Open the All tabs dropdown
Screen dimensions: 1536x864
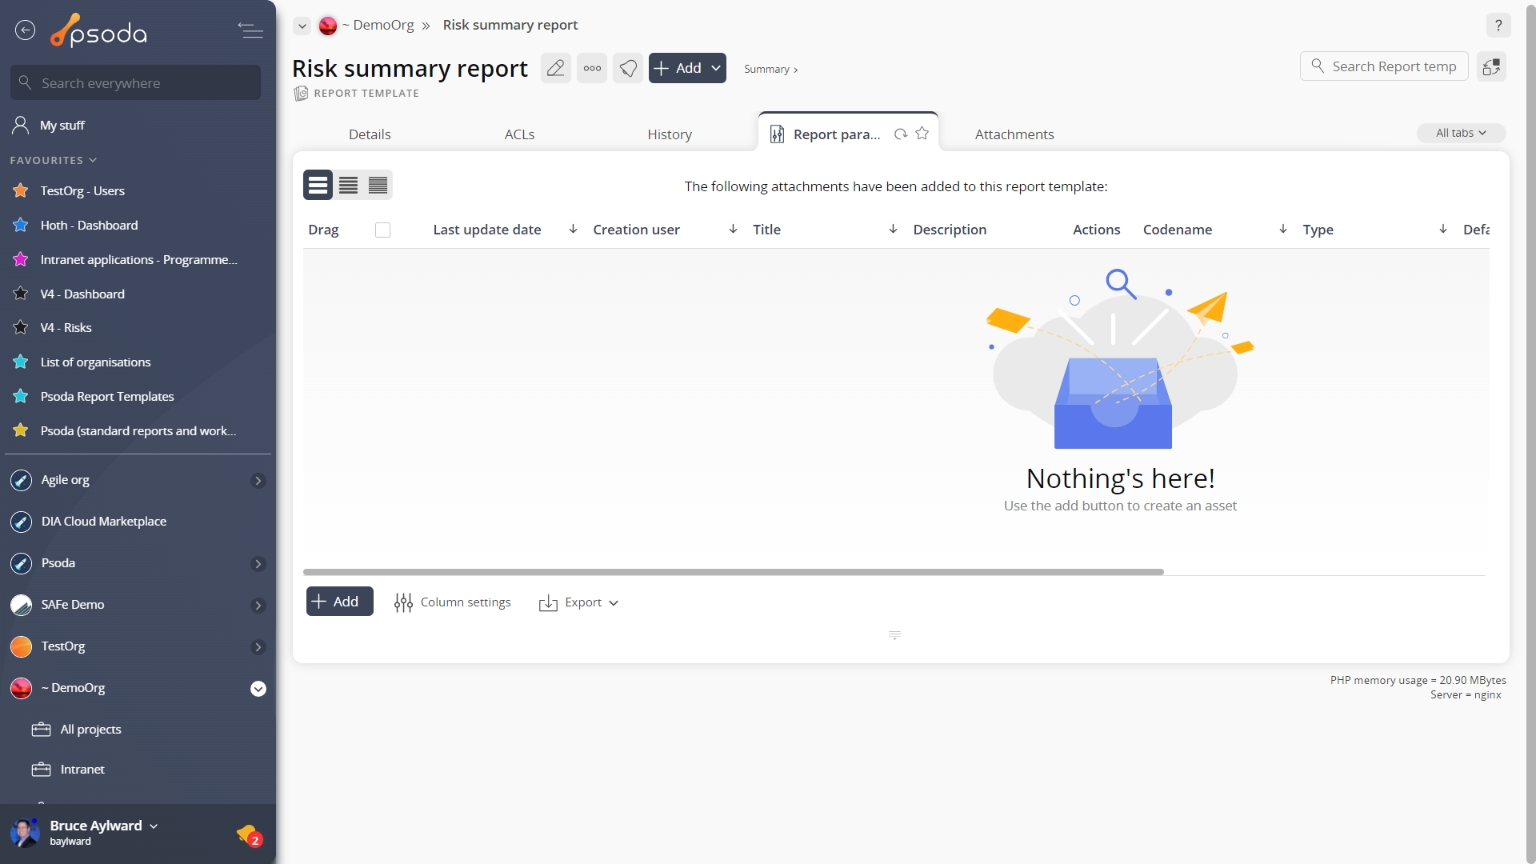pos(1461,133)
